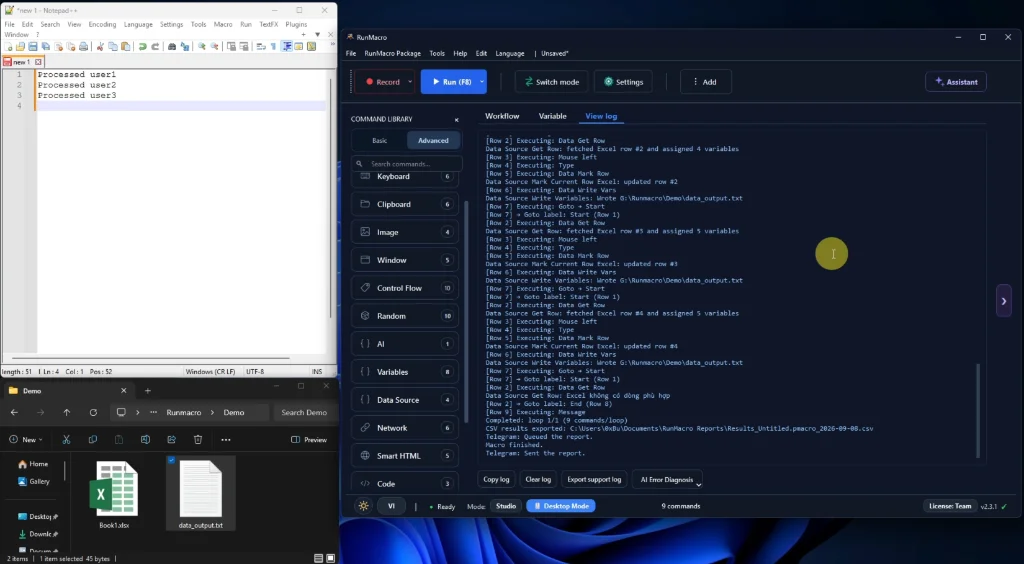Click the Refresh icon in File Explorer
The height and width of the screenshot is (564, 1024).
point(93,413)
